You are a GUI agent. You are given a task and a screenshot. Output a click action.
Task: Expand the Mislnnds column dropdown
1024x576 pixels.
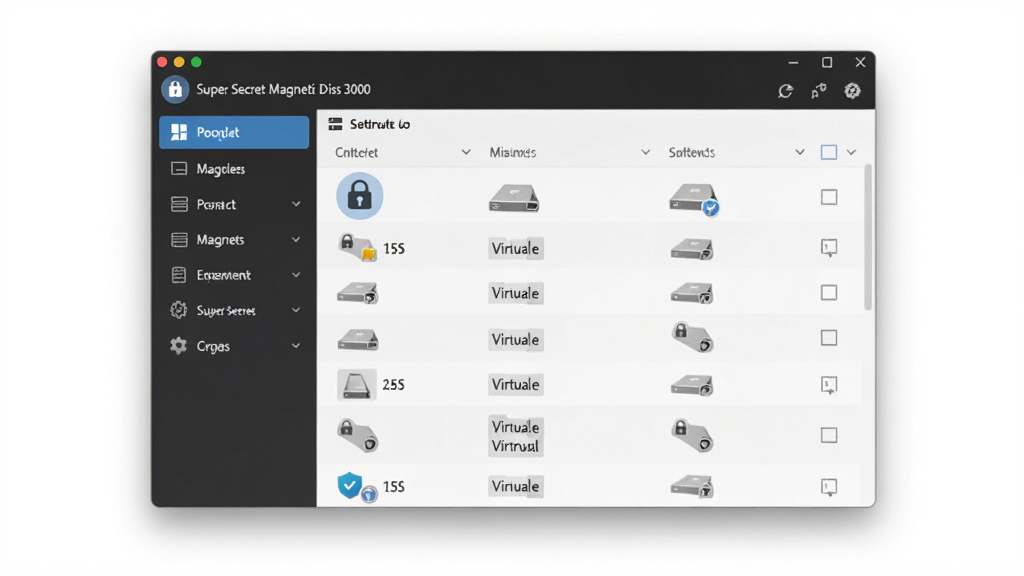click(645, 152)
